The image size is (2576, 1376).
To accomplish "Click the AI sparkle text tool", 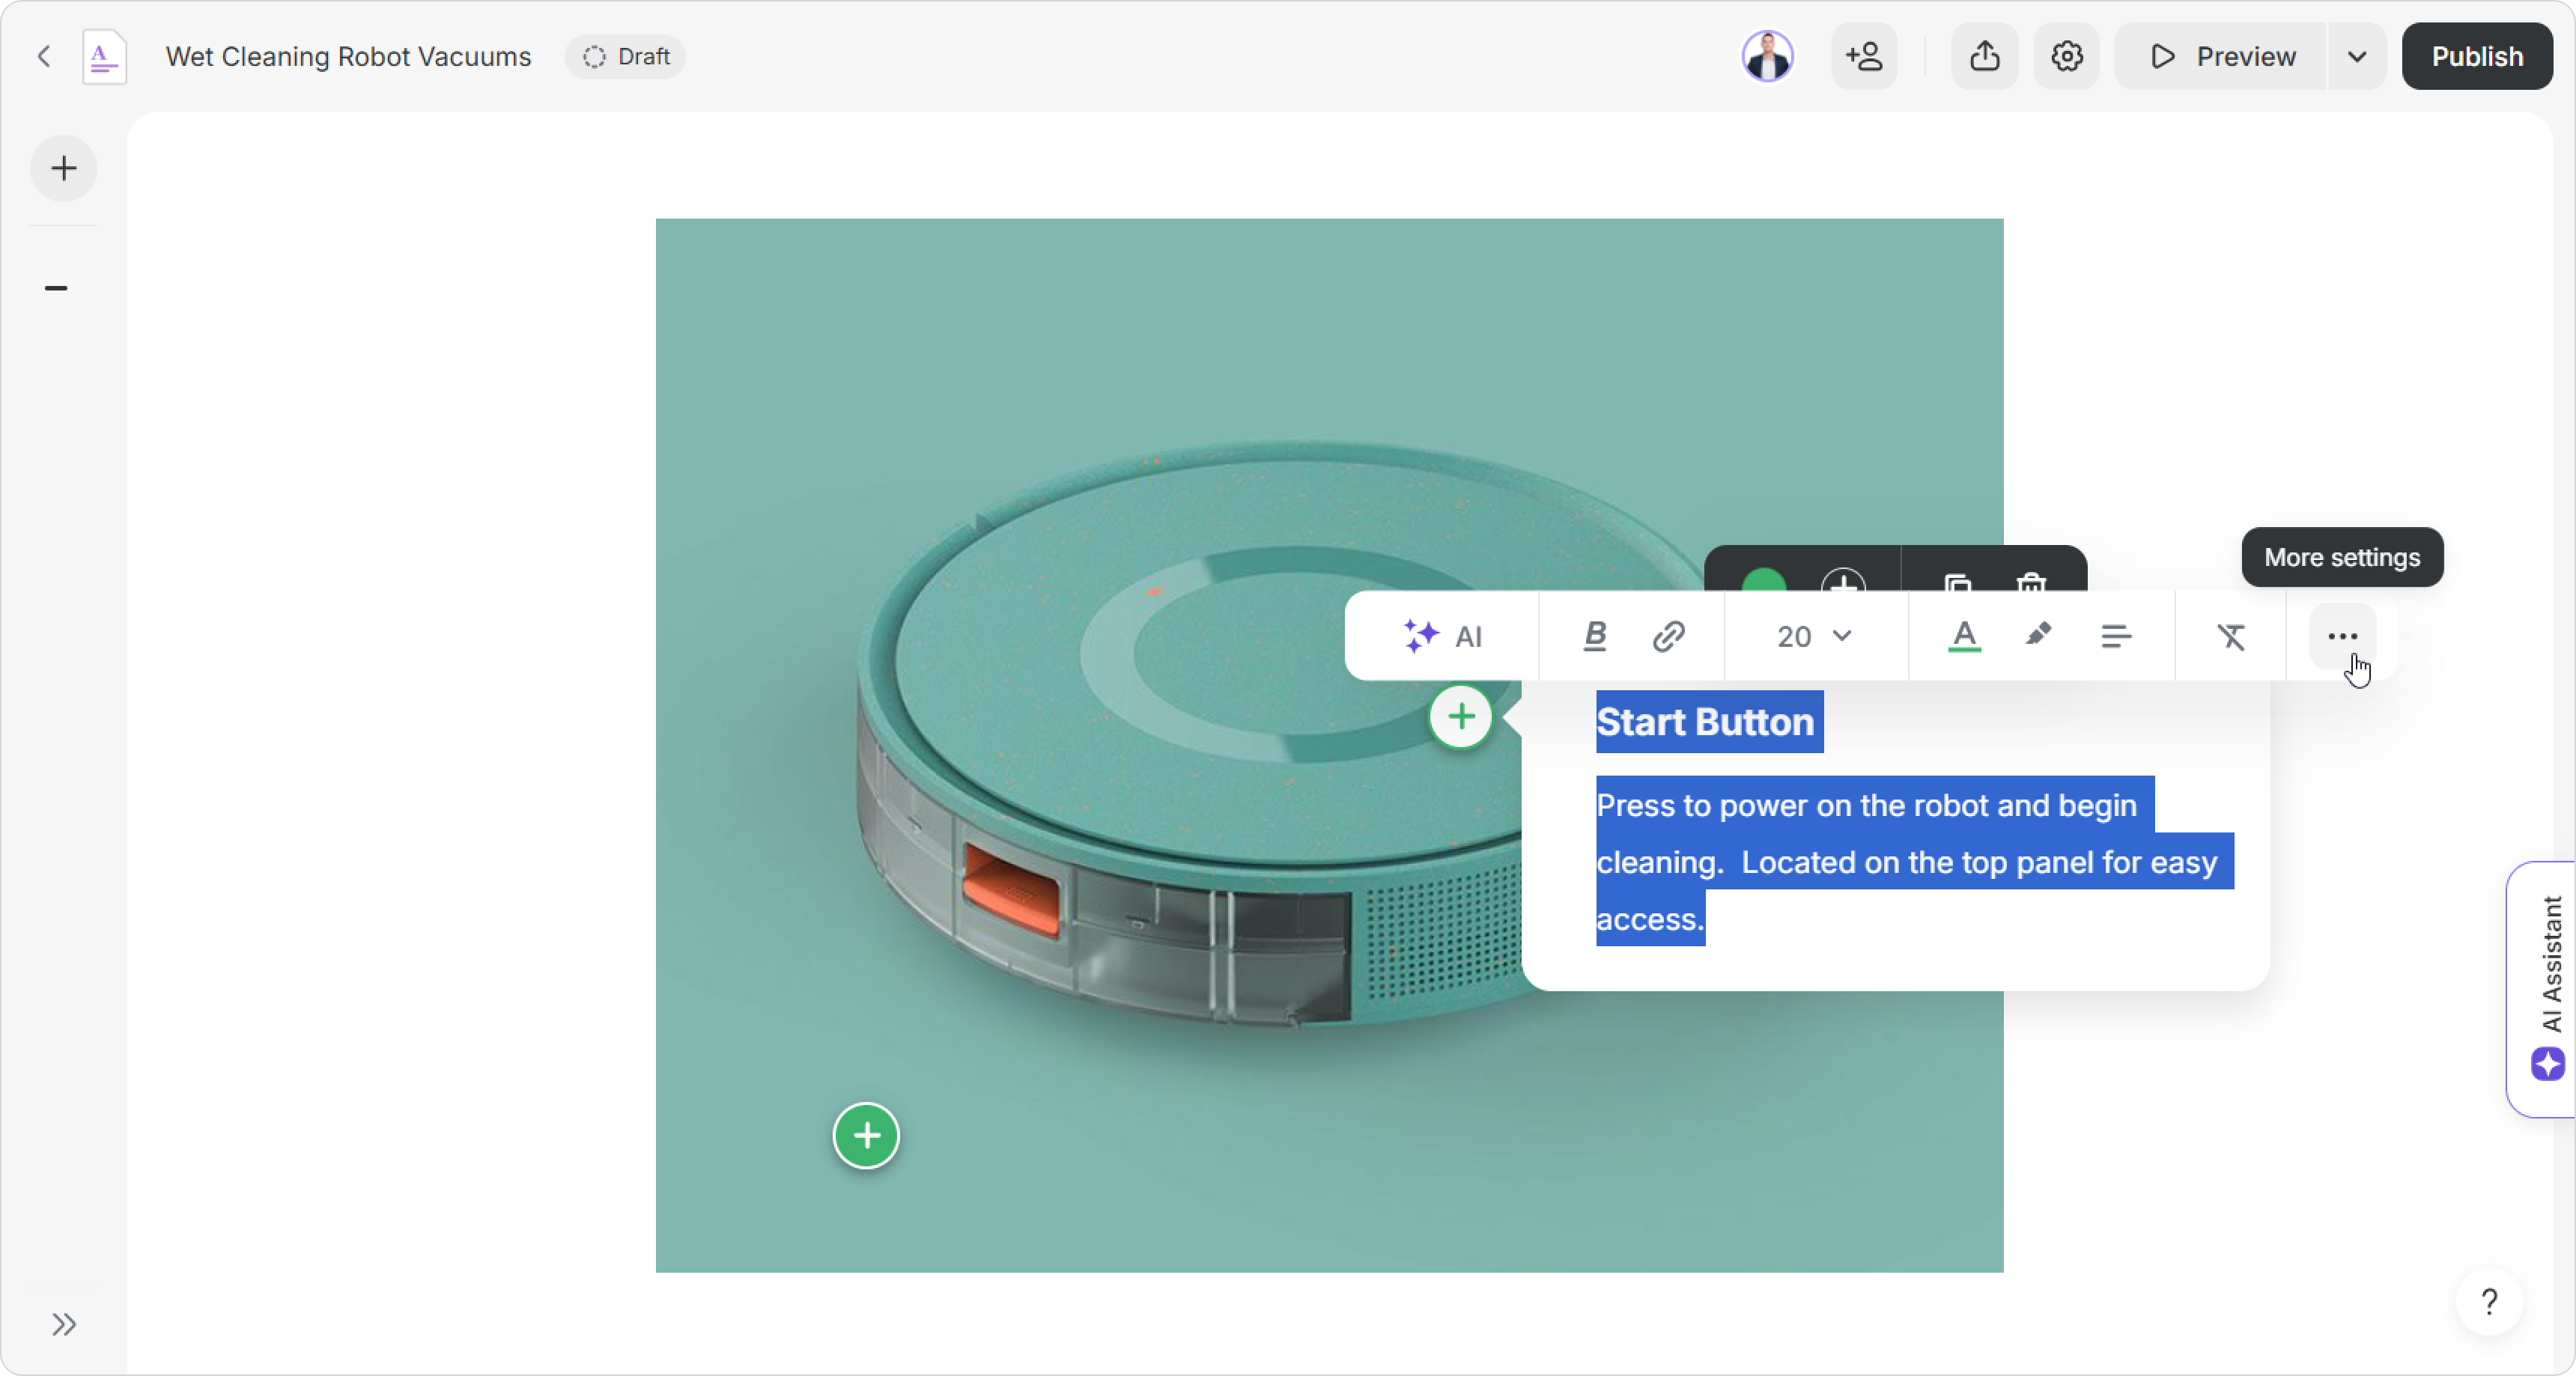I will point(1441,636).
